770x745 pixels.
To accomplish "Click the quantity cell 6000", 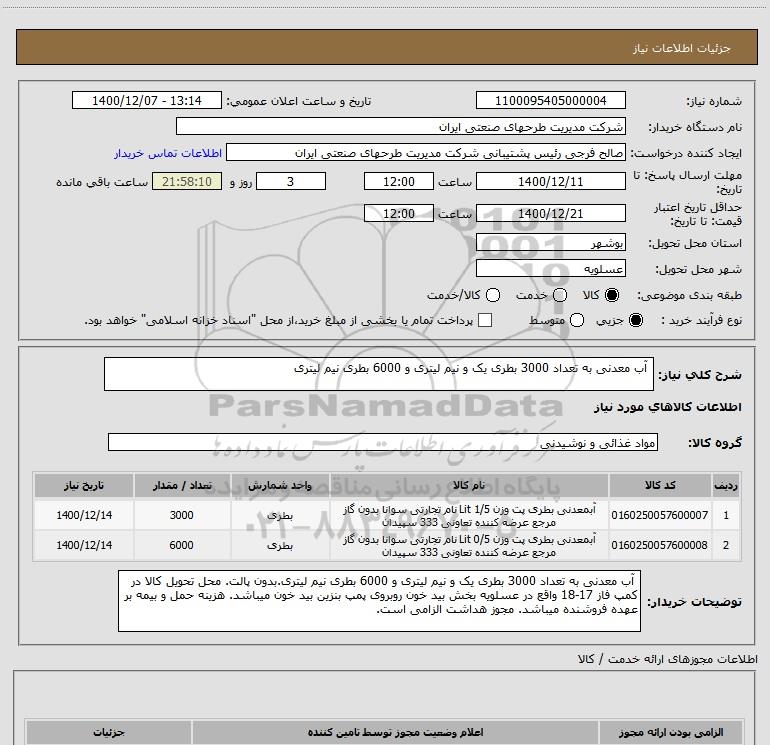I will click(x=182, y=545).
